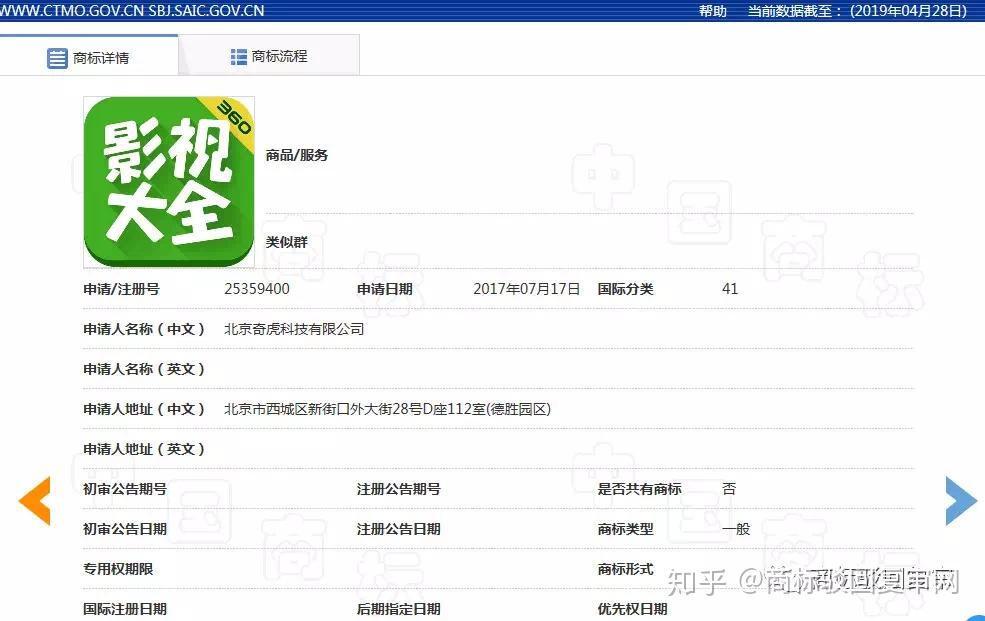Open the 帮助 help link

pyautogui.click(x=712, y=11)
